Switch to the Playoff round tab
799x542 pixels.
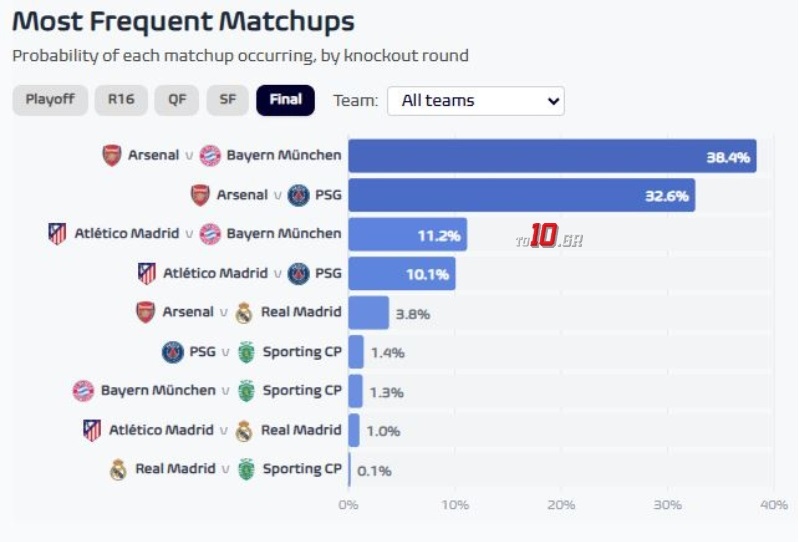50,100
